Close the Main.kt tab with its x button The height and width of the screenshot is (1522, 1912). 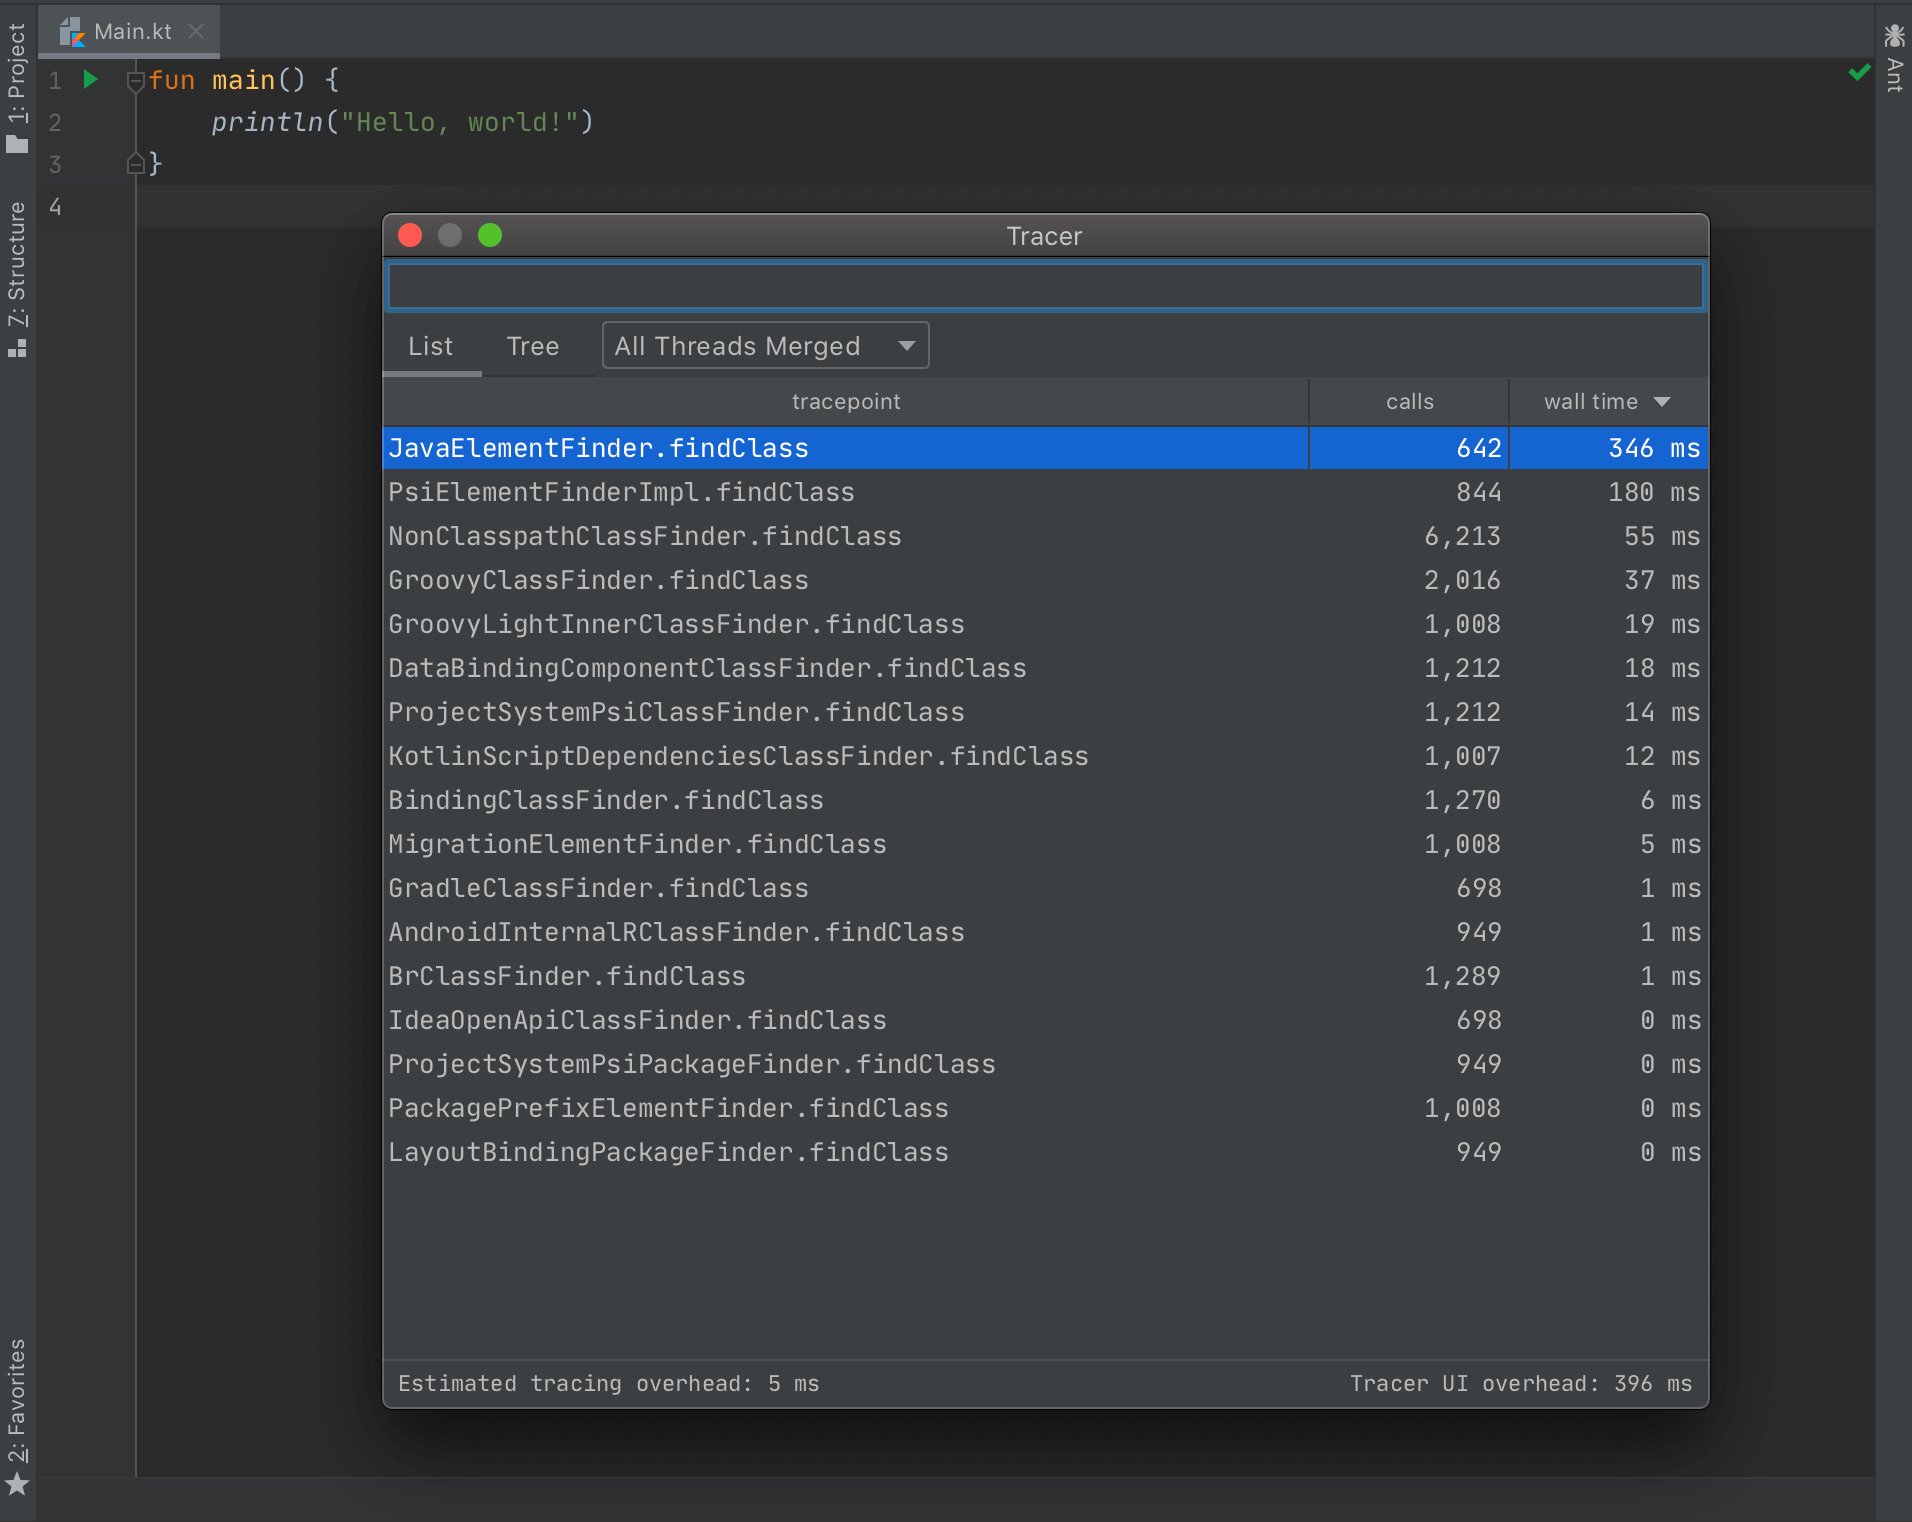click(196, 31)
